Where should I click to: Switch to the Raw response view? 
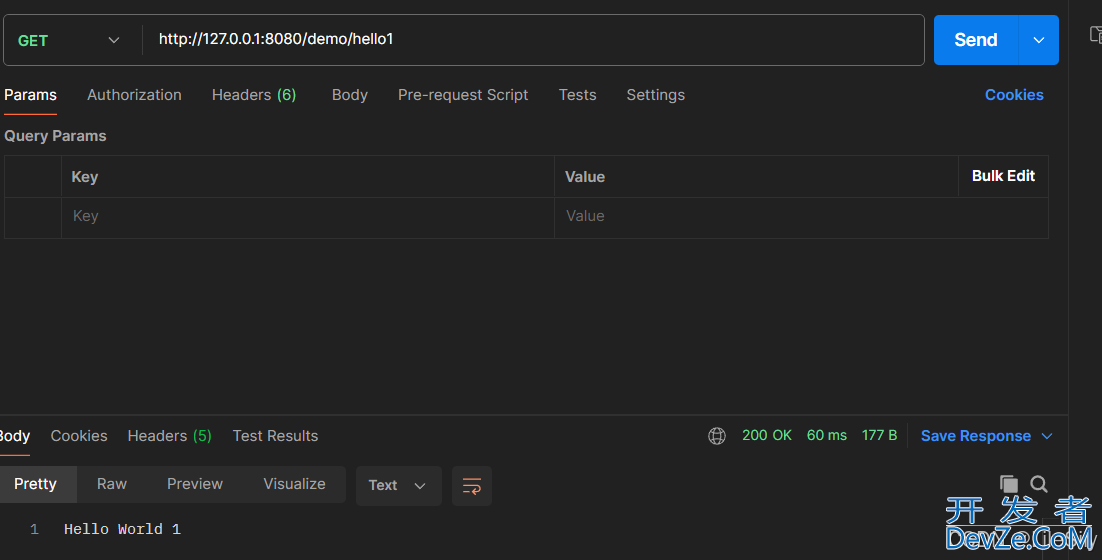pos(112,484)
